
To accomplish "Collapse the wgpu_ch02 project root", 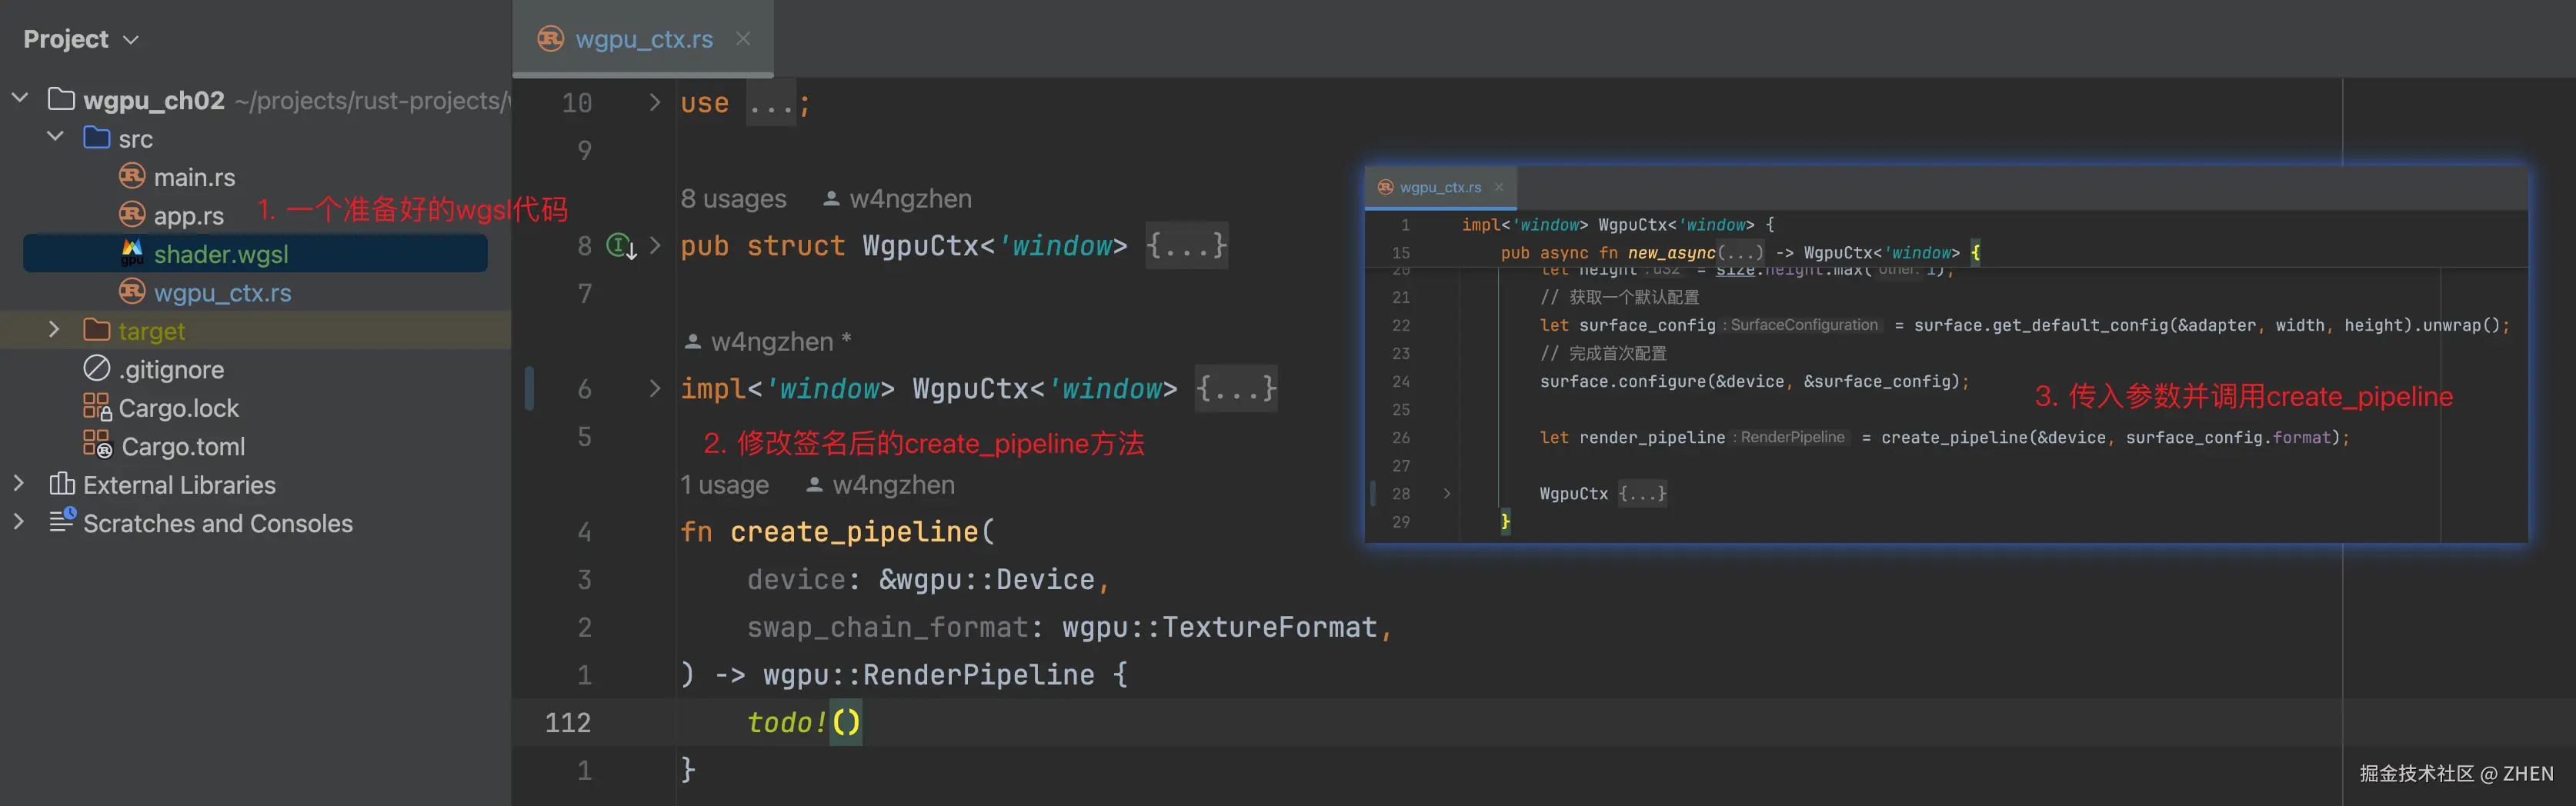I will (x=20, y=98).
